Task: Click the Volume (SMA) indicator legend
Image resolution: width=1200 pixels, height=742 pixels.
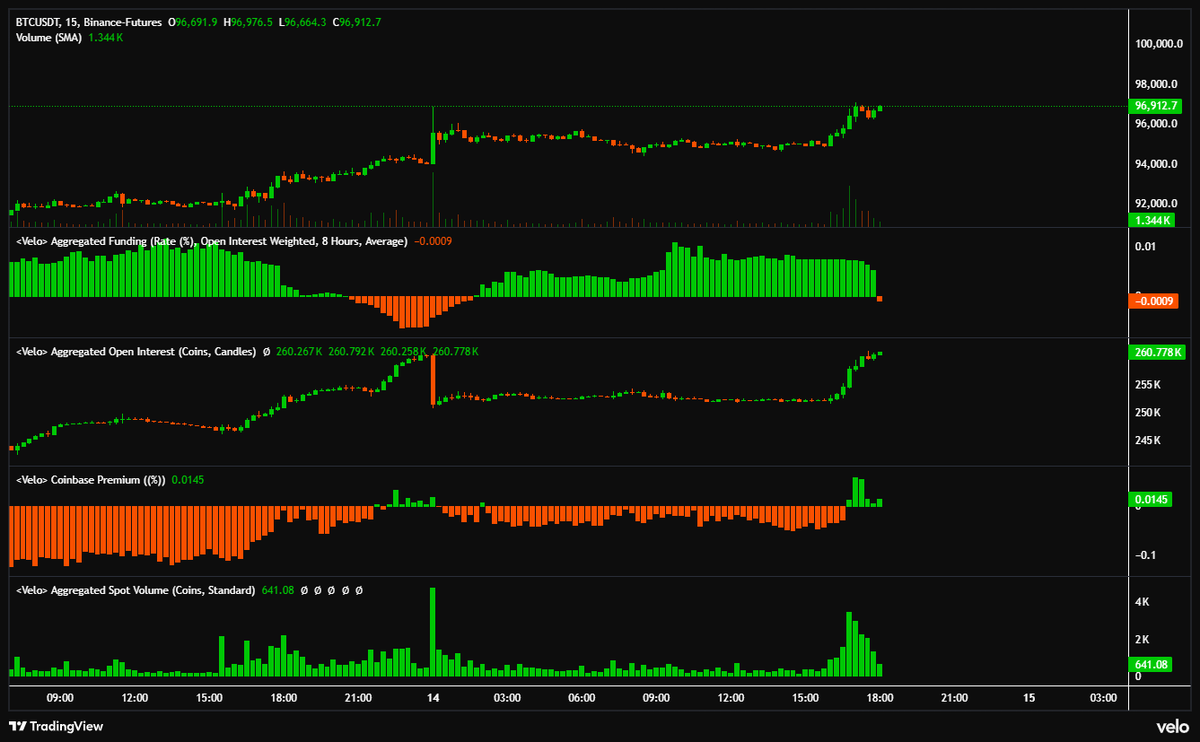Action: [51, 37]
